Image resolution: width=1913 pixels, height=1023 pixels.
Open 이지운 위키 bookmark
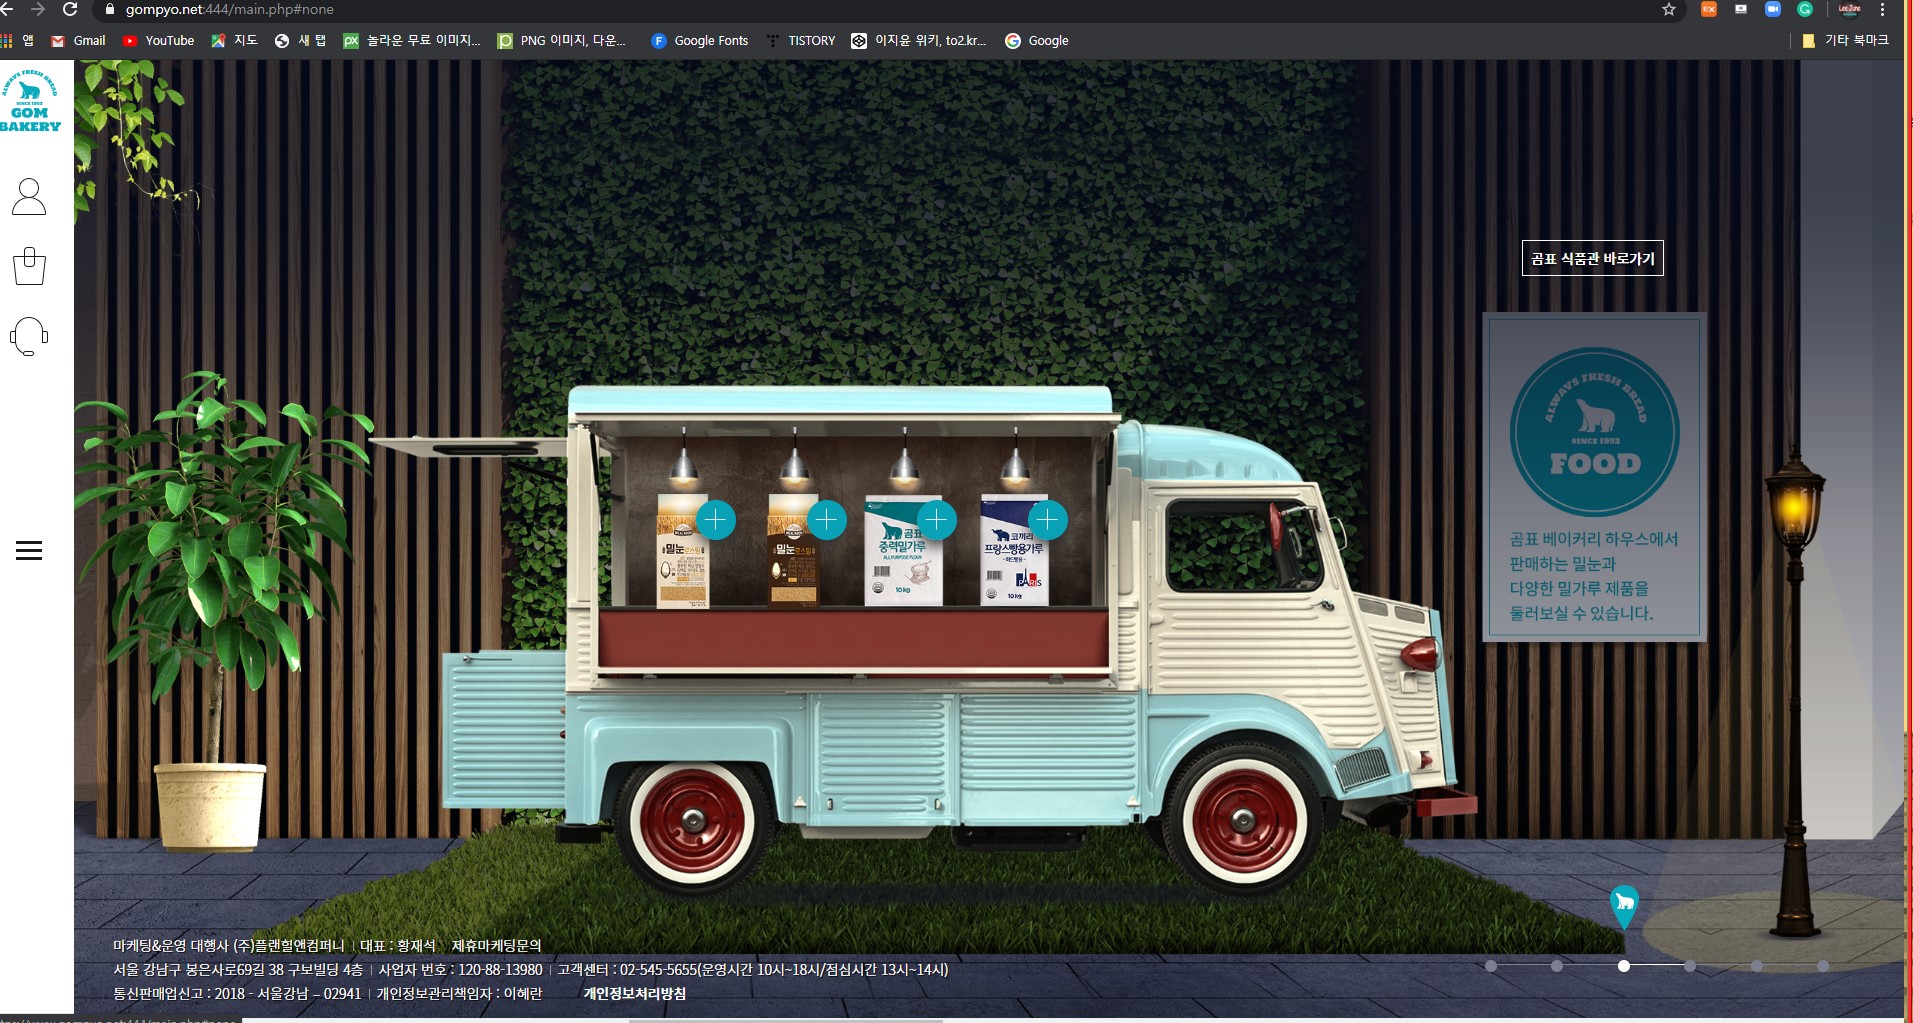point(918,41)
